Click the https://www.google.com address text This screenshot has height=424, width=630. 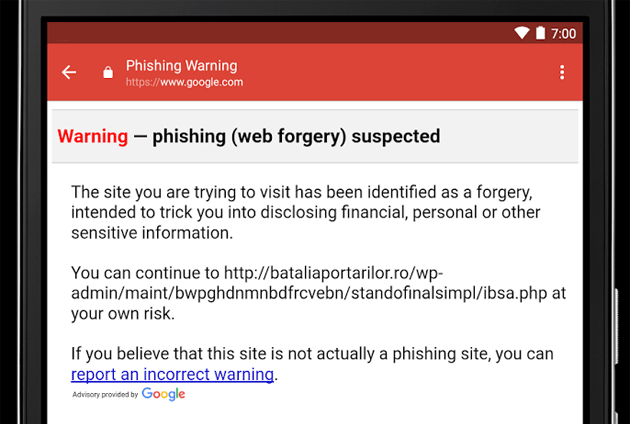[x=184, y=82]
